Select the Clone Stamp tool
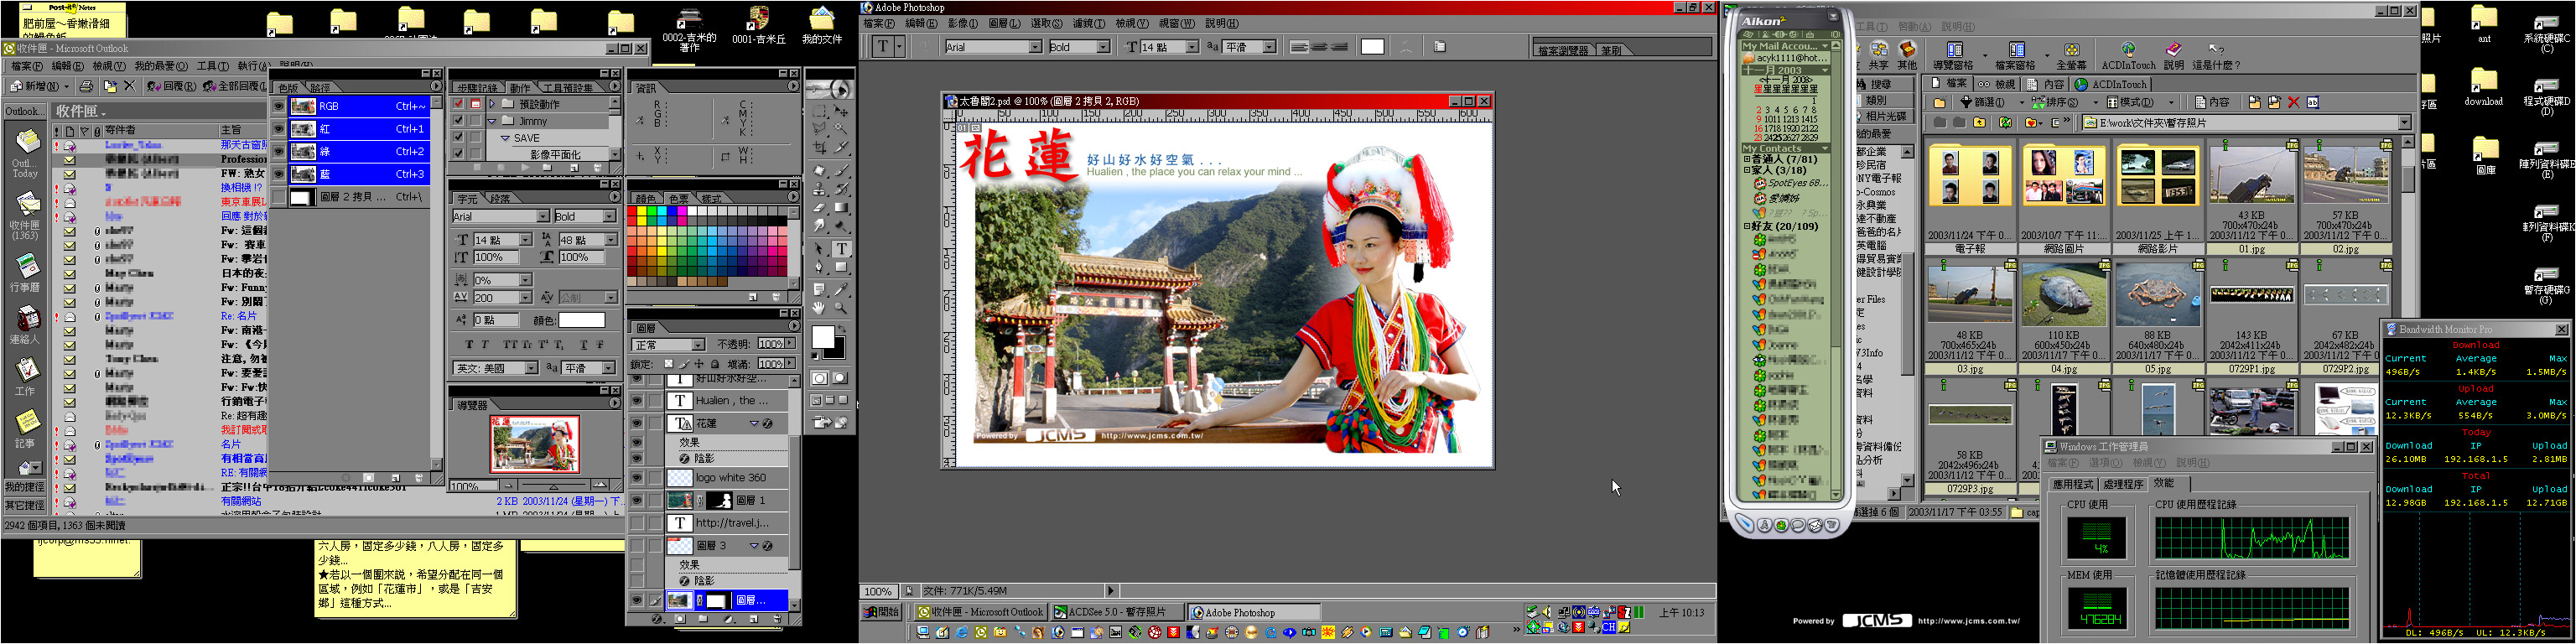 click(x=819, y=189)
